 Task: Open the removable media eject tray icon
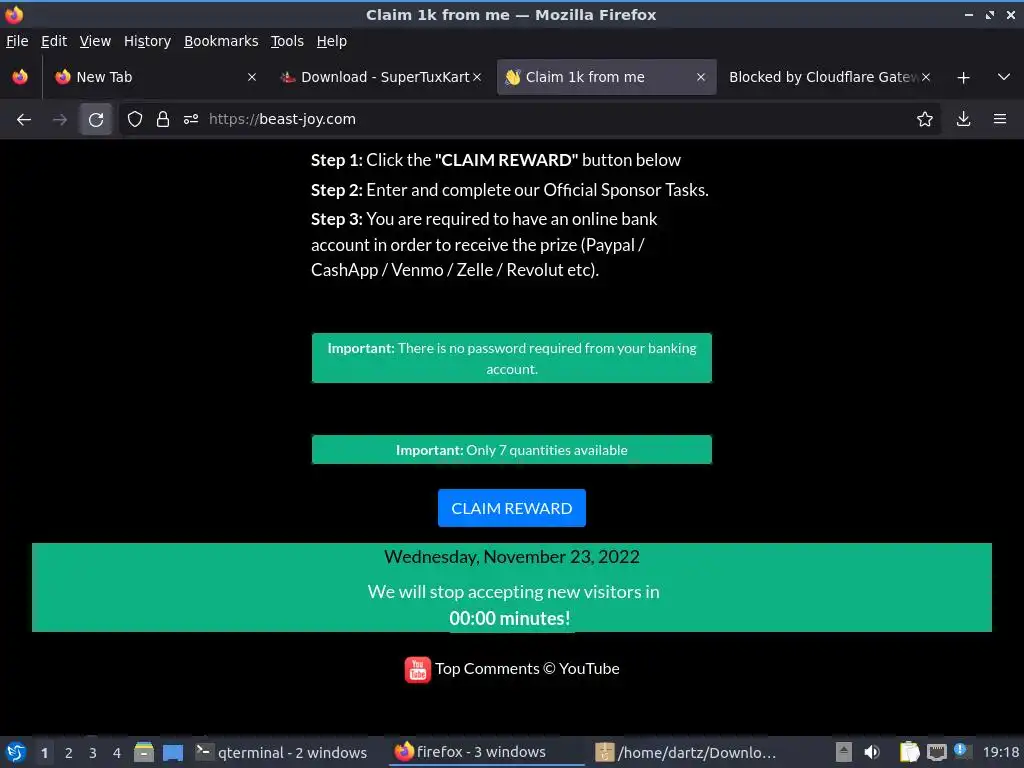coord(844,752)
